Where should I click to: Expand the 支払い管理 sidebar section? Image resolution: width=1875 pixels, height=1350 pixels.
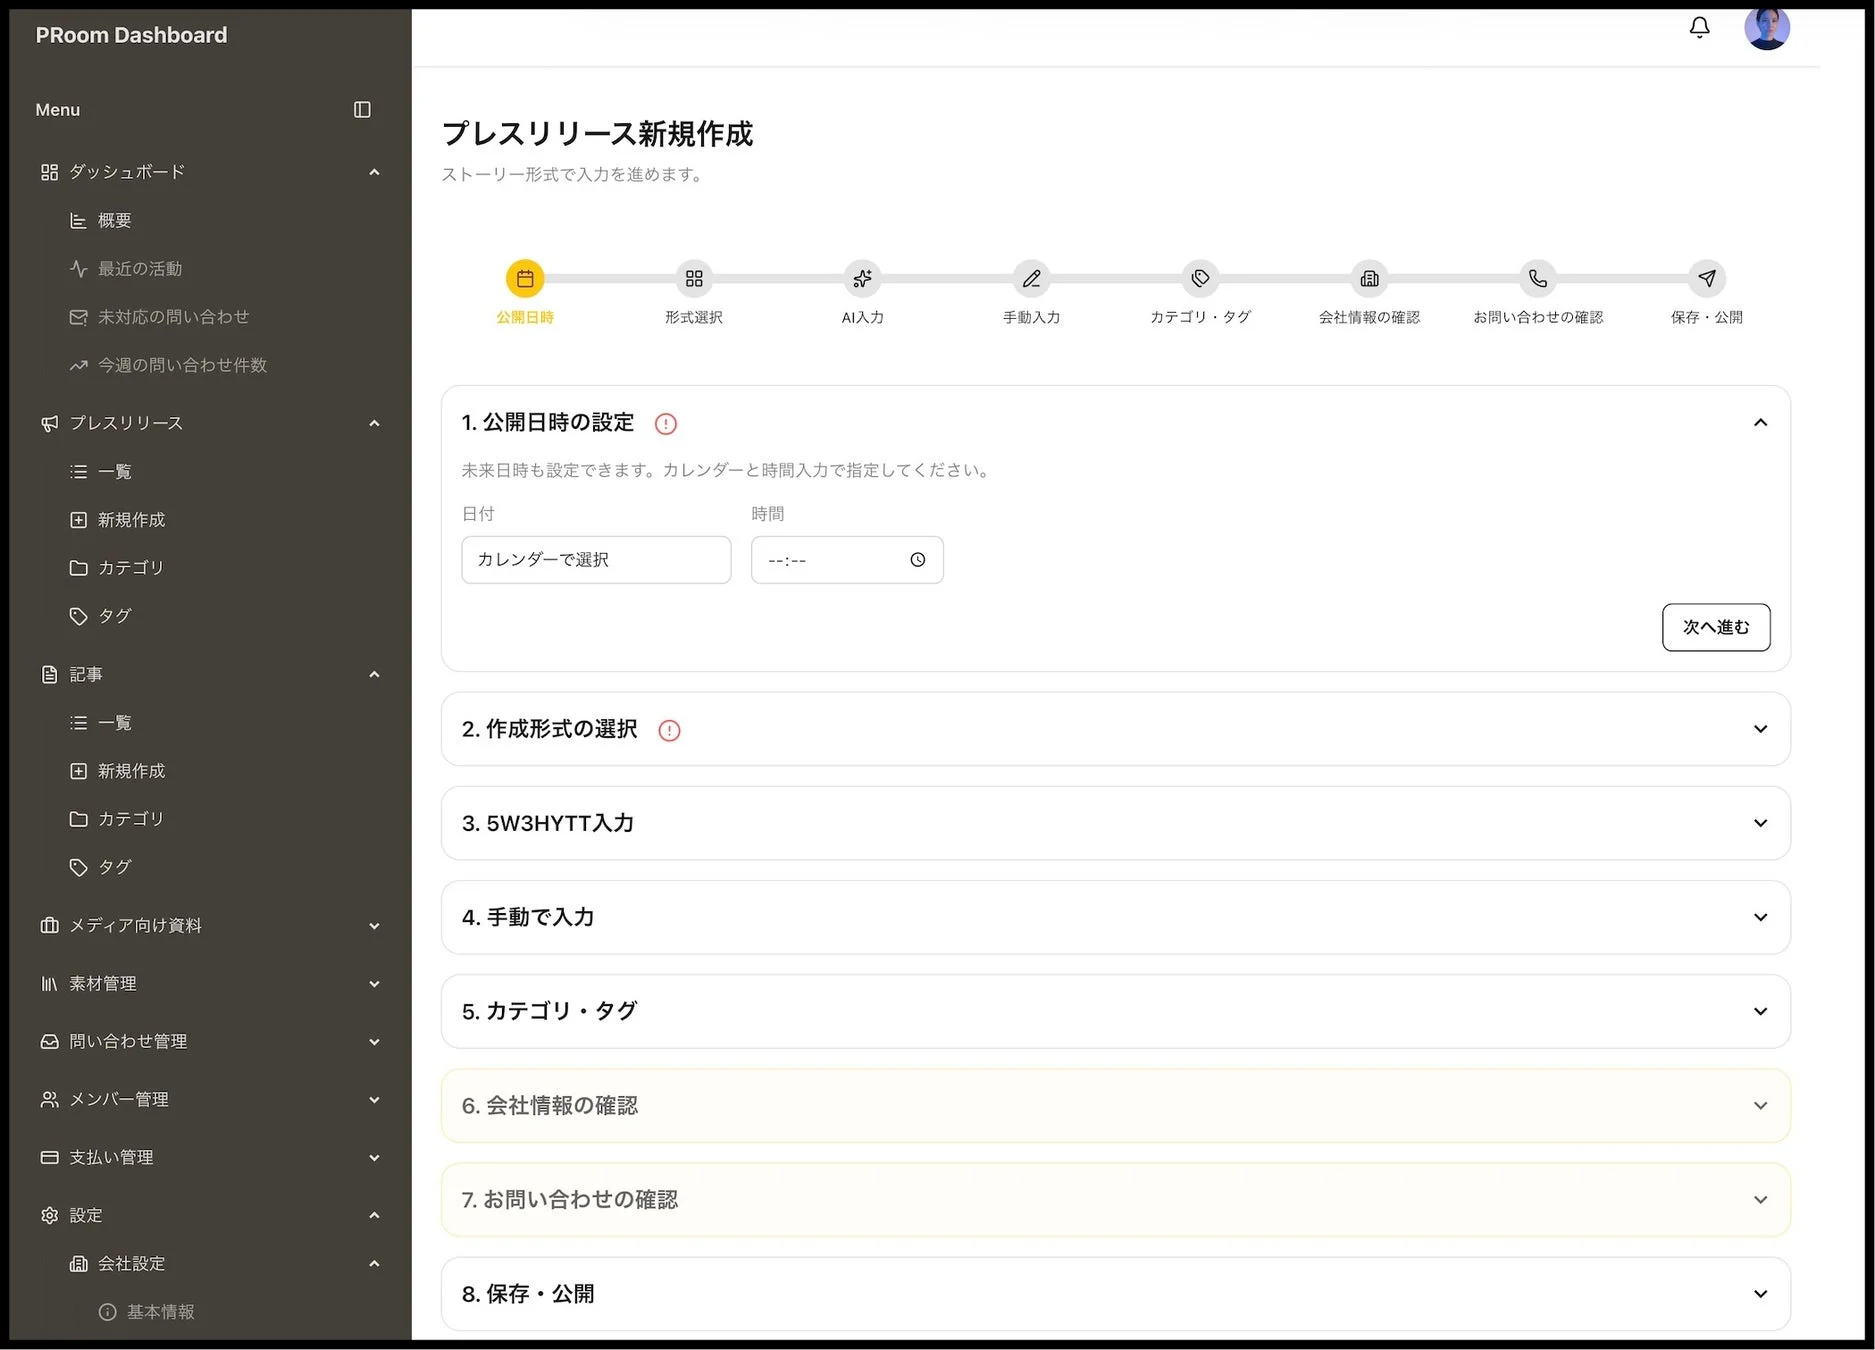coord(374,1158)
